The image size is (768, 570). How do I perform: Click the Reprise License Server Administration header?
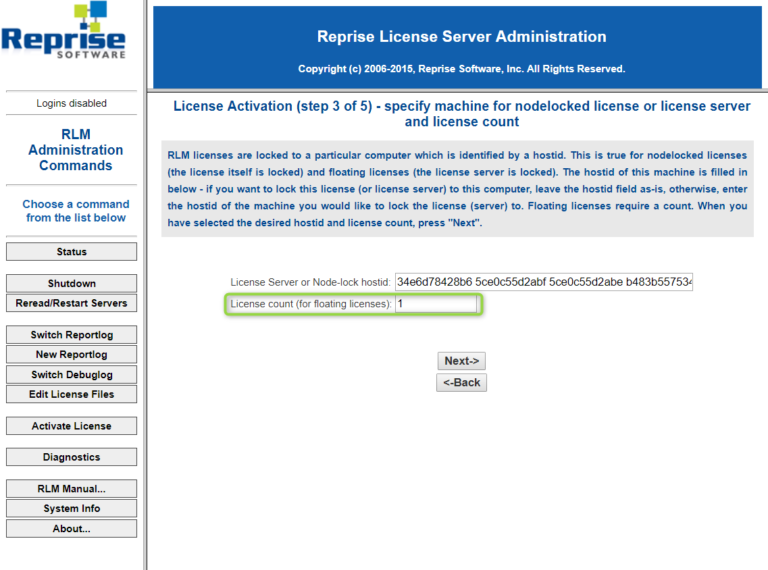pos(461,37)
